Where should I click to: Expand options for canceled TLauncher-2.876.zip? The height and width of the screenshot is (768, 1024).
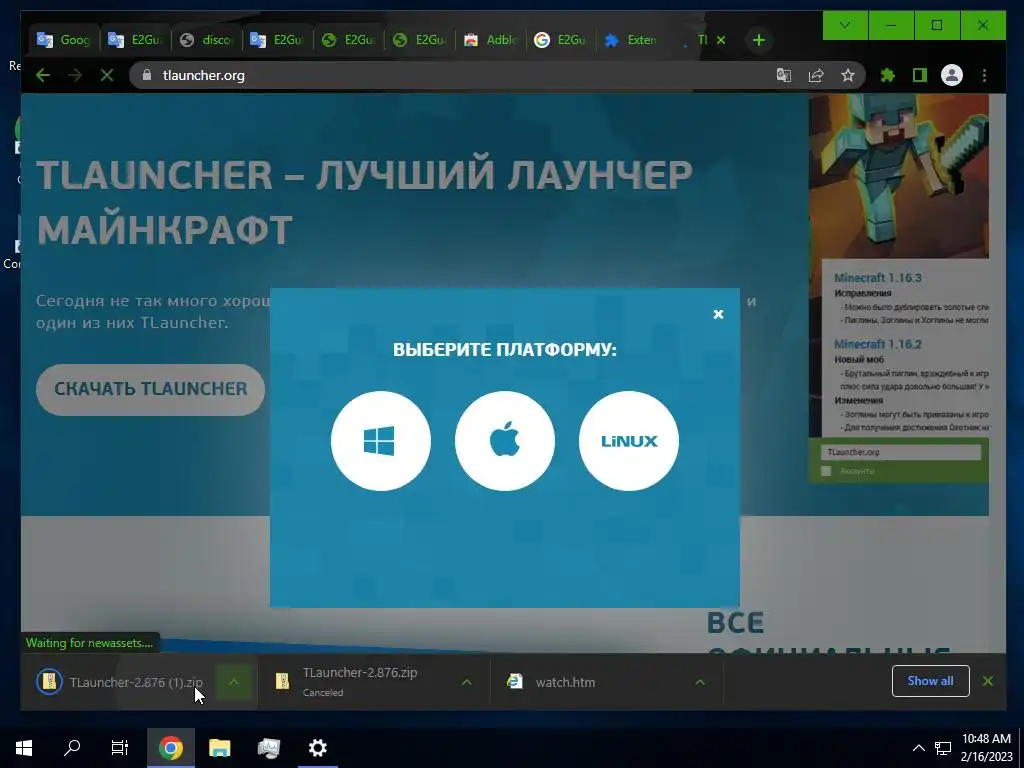click(x=467, y=682)
